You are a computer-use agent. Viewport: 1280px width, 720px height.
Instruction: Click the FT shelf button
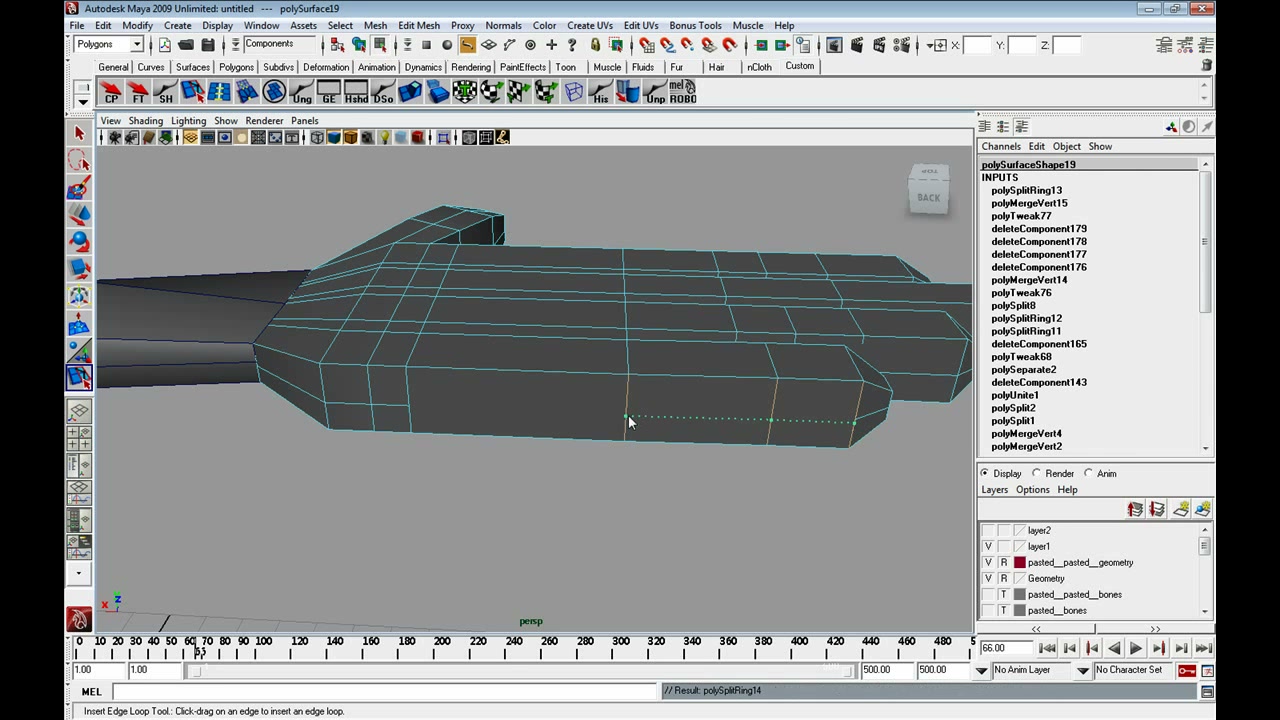point(138,93)
